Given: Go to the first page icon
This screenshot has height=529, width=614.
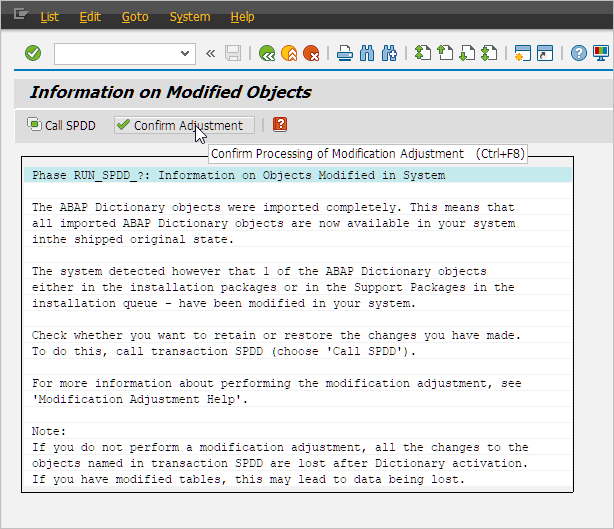Looking at the screenshot, I should (x=422, y=53).
